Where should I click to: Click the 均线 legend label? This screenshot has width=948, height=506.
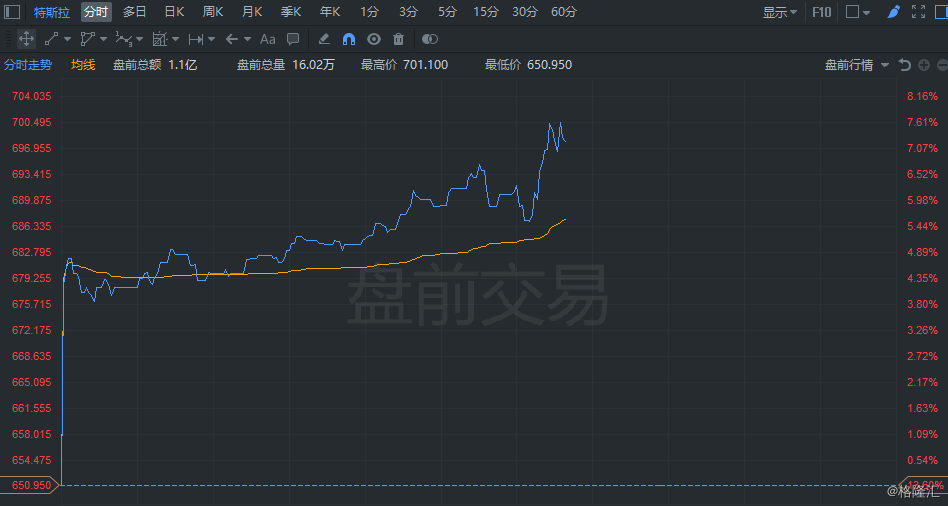(83, 65)
